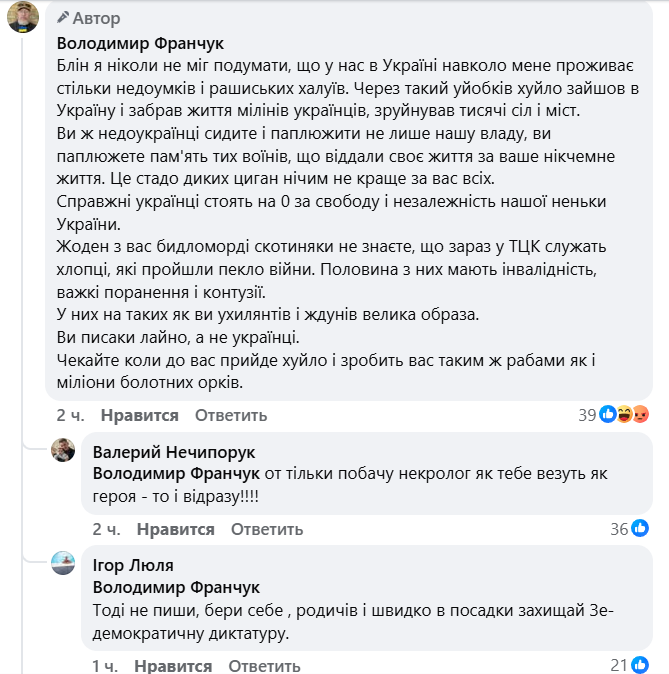Open the blue like reaction icon beside count 39

point(608,415)
